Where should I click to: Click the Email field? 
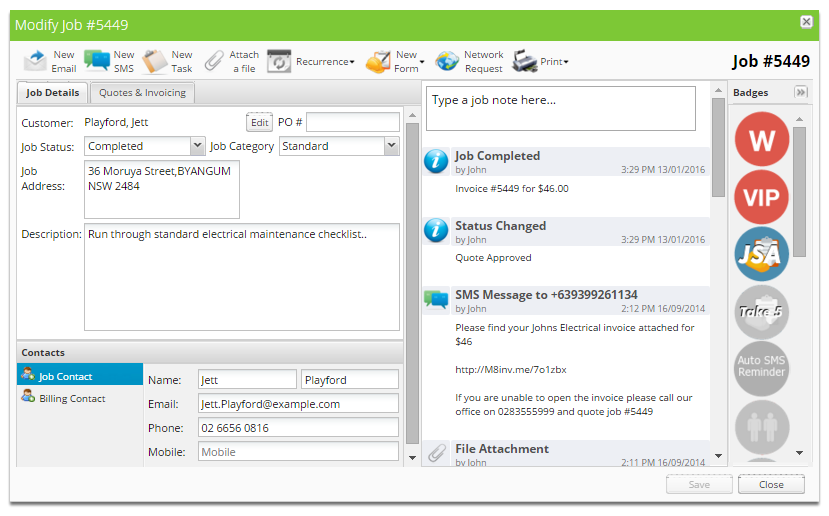pos(298,403)
